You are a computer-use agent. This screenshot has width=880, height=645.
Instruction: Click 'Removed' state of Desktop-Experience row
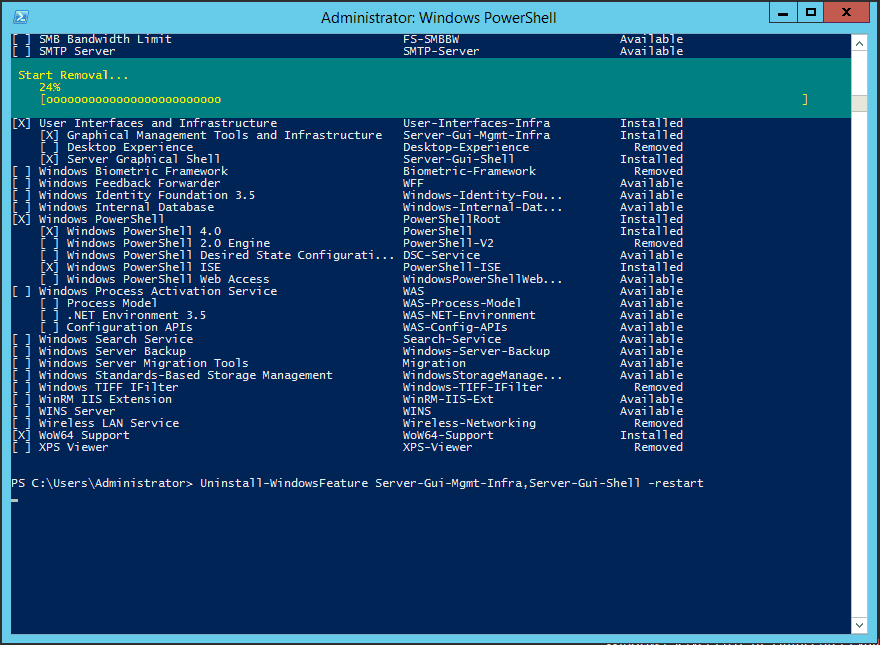[658, 147]
